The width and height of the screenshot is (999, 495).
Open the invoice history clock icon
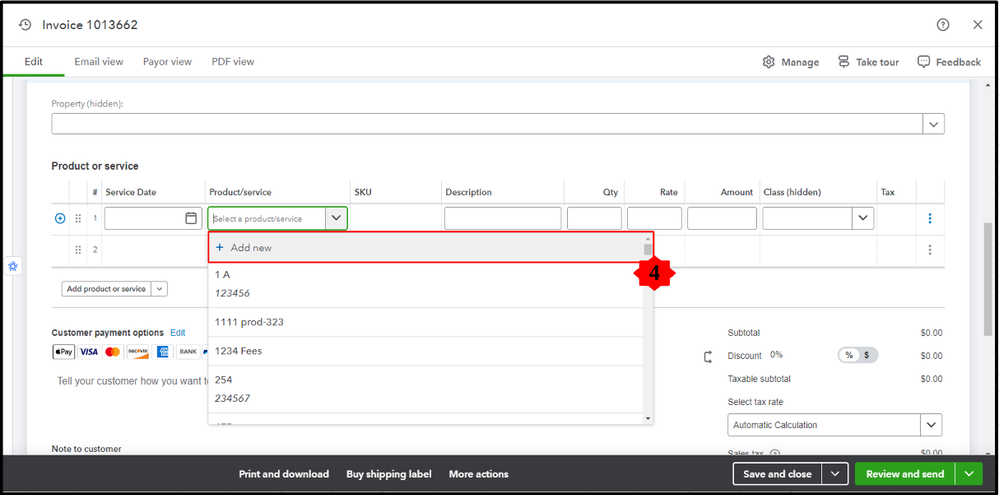25,25
